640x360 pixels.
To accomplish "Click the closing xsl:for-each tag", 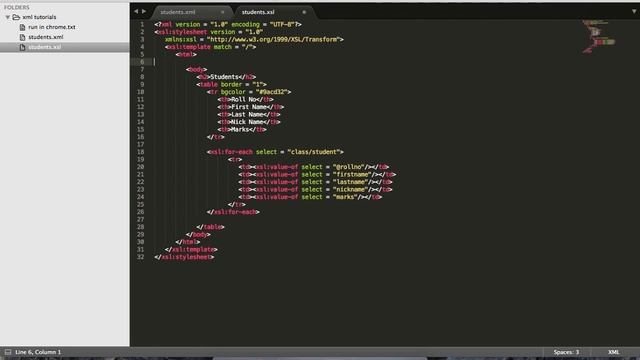I will 233,212.
